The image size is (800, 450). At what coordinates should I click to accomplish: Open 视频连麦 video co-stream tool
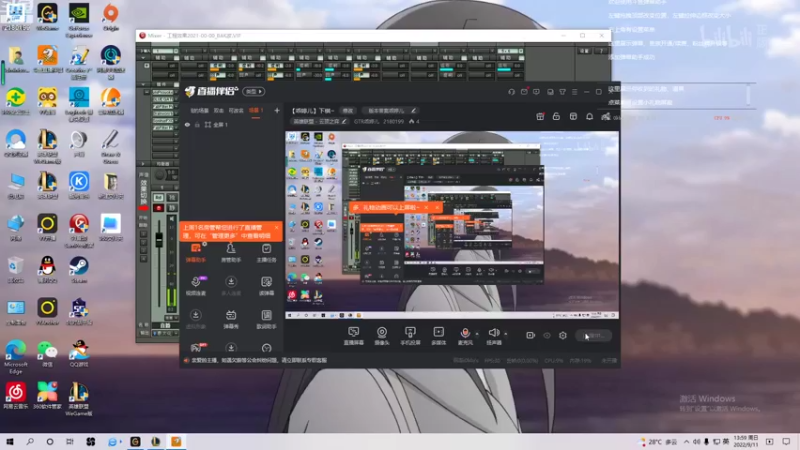tap(196, 286)
